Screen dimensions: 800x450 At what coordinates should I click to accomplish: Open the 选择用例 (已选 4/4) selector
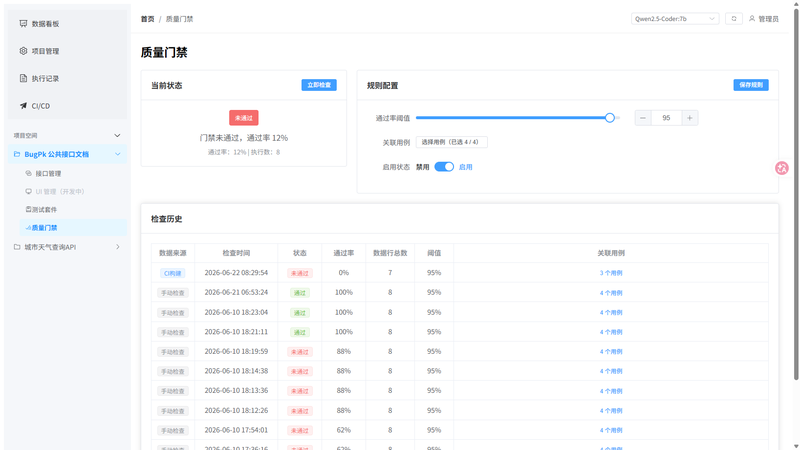(452, 142)
